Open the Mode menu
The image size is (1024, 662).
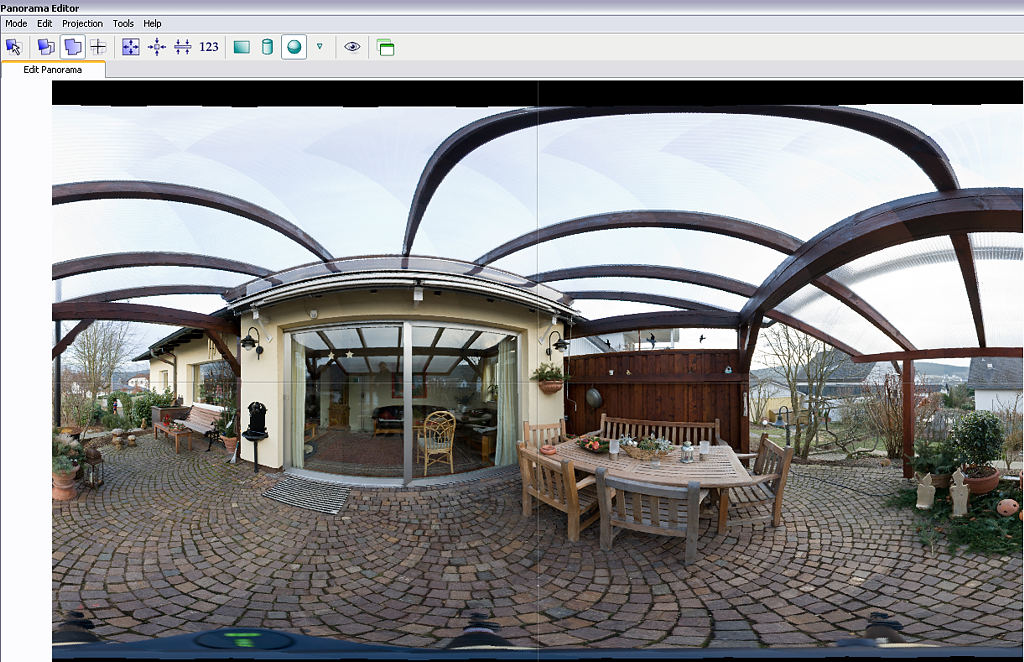click(x=16, y=23)
